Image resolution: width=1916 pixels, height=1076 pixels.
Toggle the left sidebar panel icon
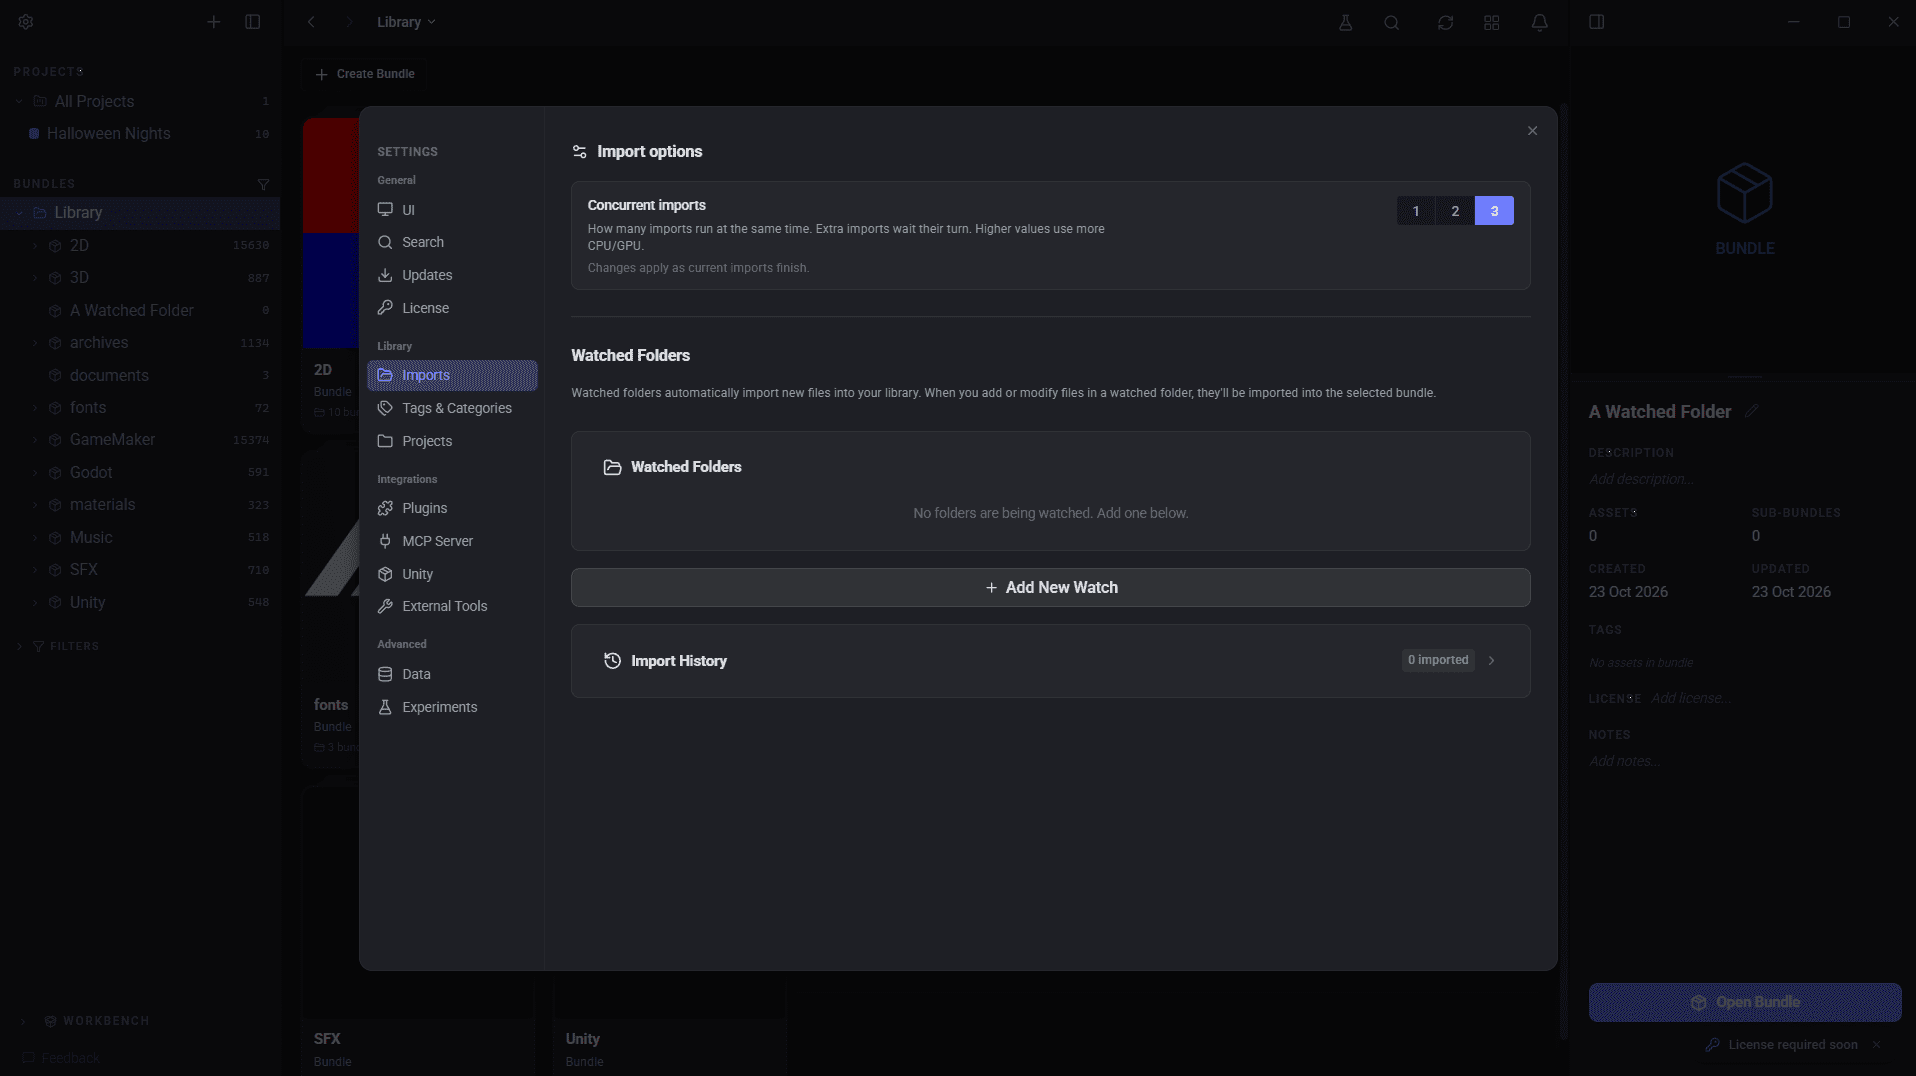pyautogui.click(x=253, y=22)
